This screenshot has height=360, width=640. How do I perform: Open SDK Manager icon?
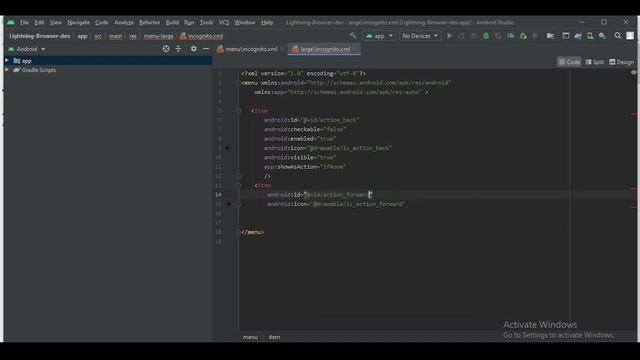pos(602,36)
